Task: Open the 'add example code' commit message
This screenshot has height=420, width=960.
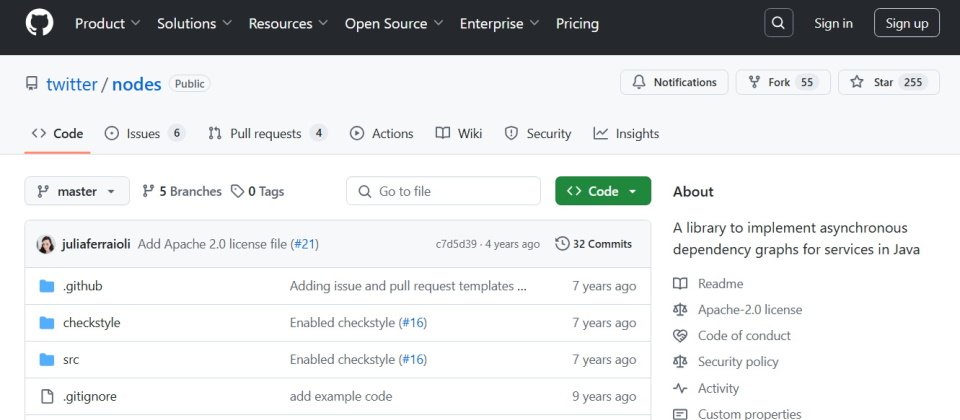Action: [x=341, y=397]
